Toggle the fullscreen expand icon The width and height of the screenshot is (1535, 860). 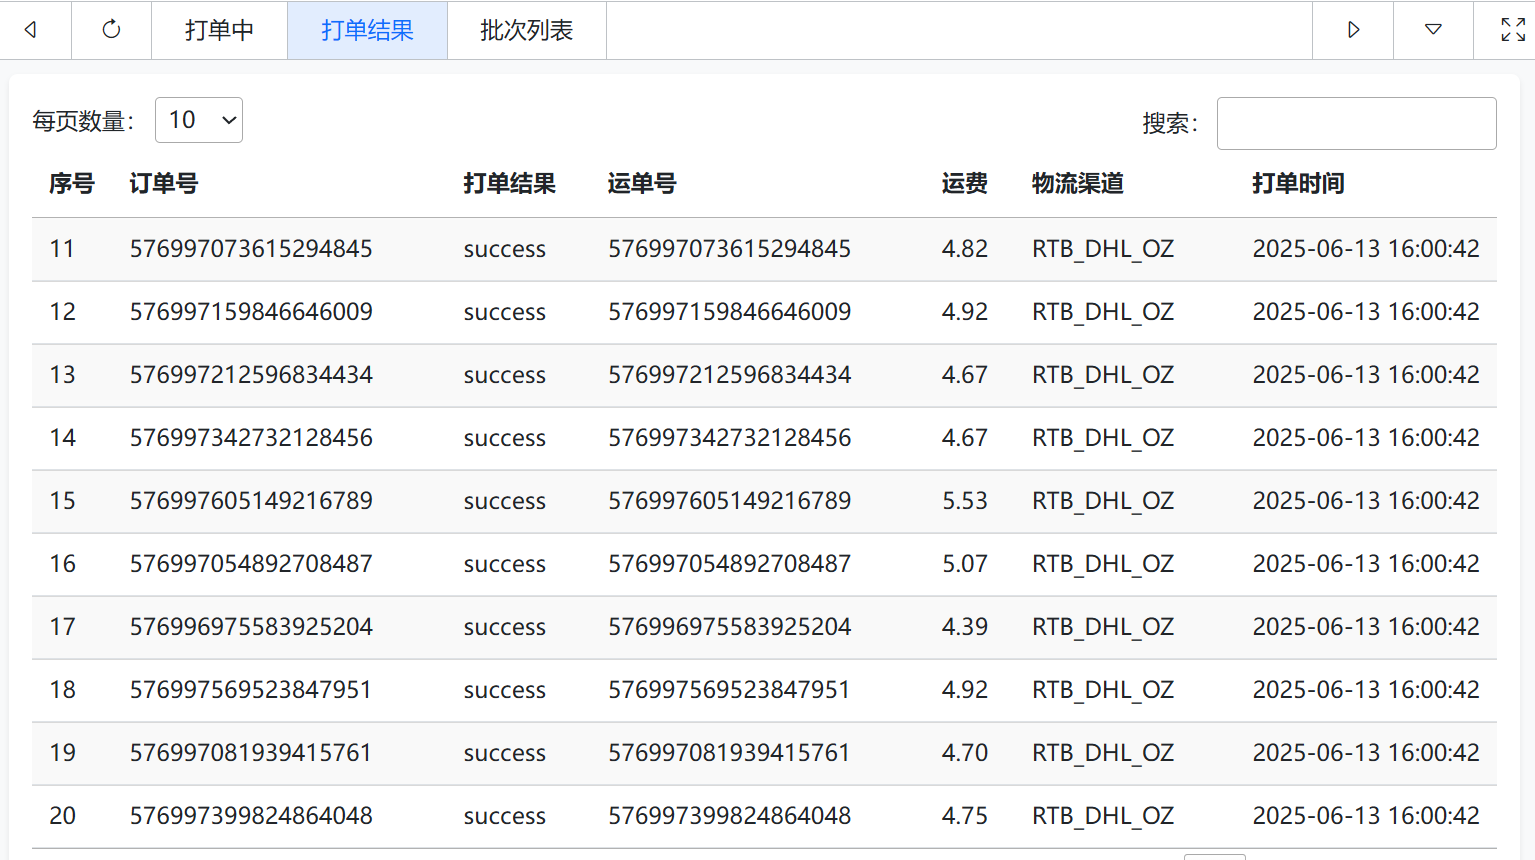pyautogui.click(x=1513, y=30)
